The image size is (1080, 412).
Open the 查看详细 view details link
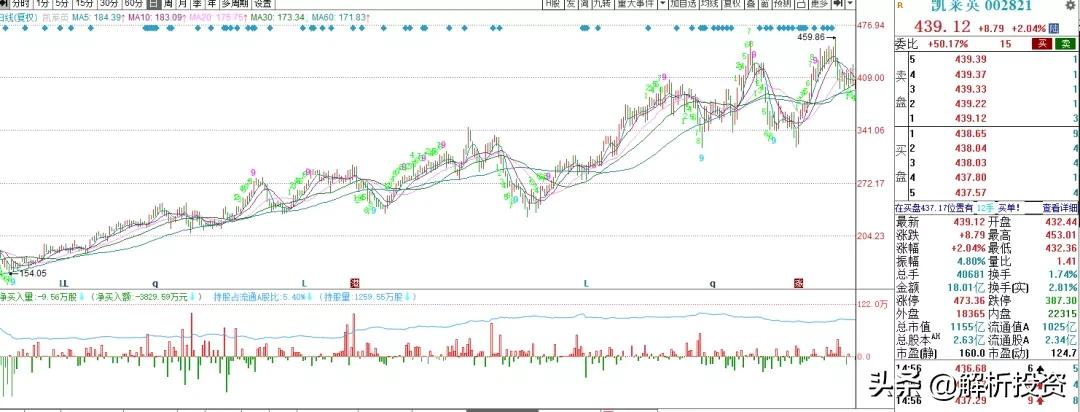[x=1059, y=207]
